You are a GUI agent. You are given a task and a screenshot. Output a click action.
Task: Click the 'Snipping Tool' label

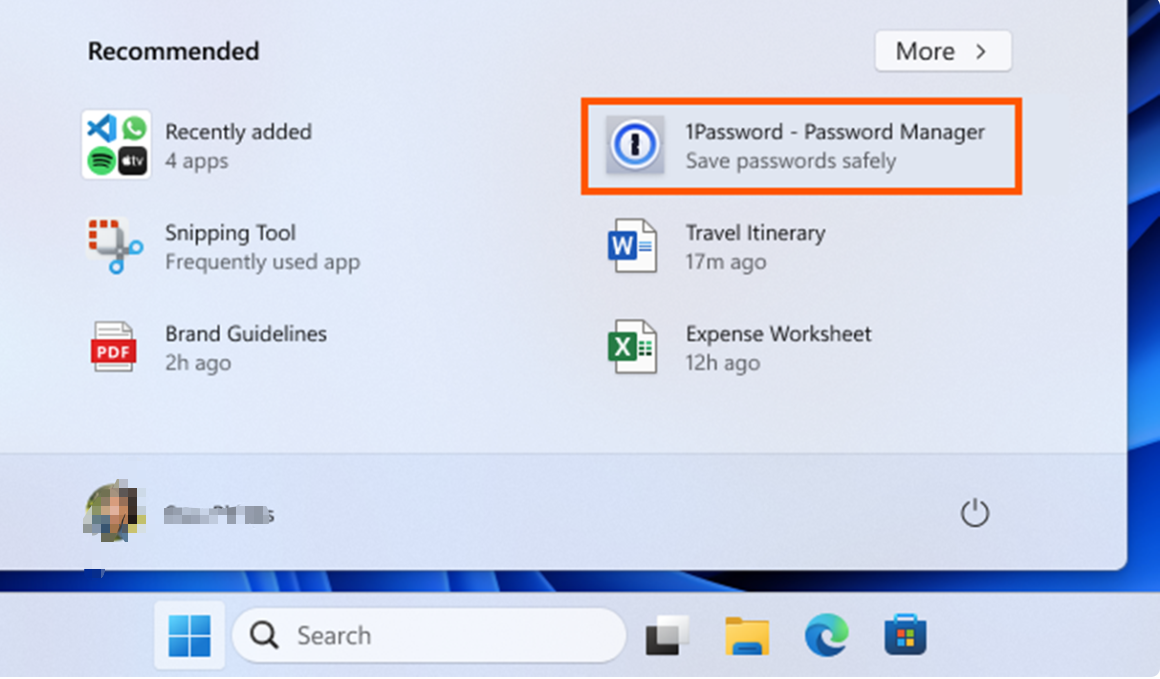click(x=230, y=233)
